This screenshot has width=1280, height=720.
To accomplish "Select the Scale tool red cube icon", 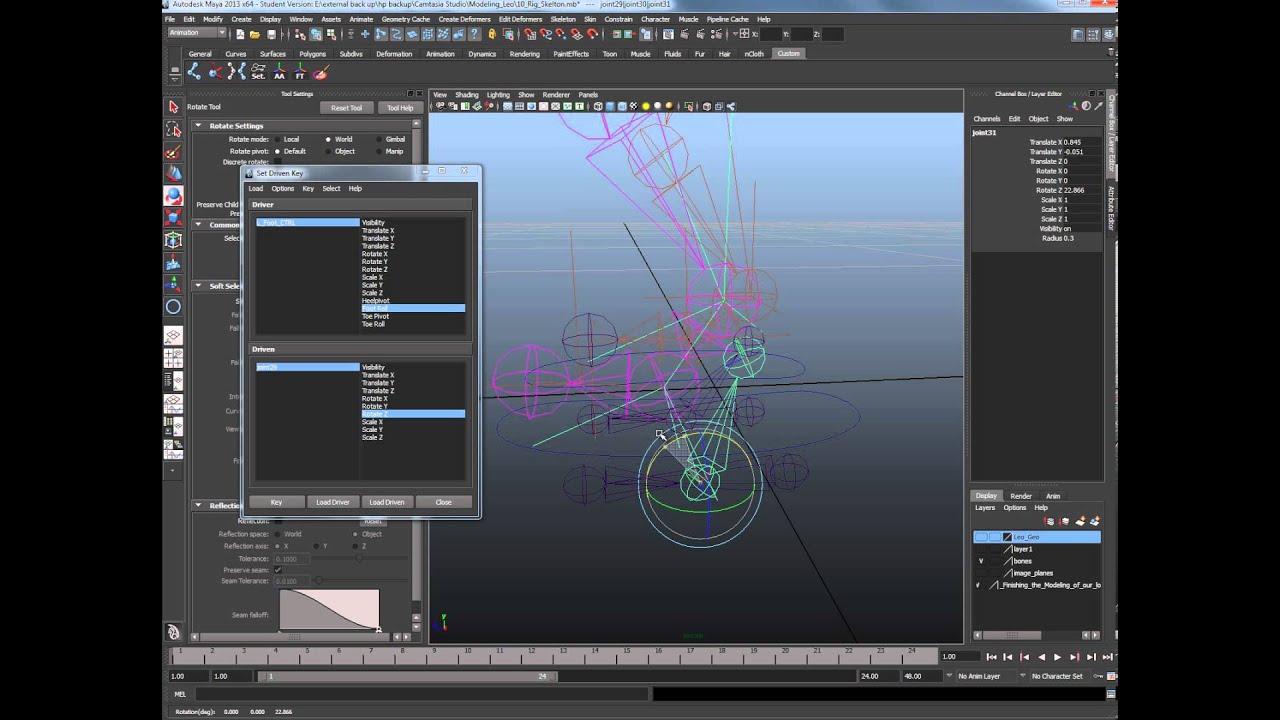I will pyautogui.click(x=173, y=218).
